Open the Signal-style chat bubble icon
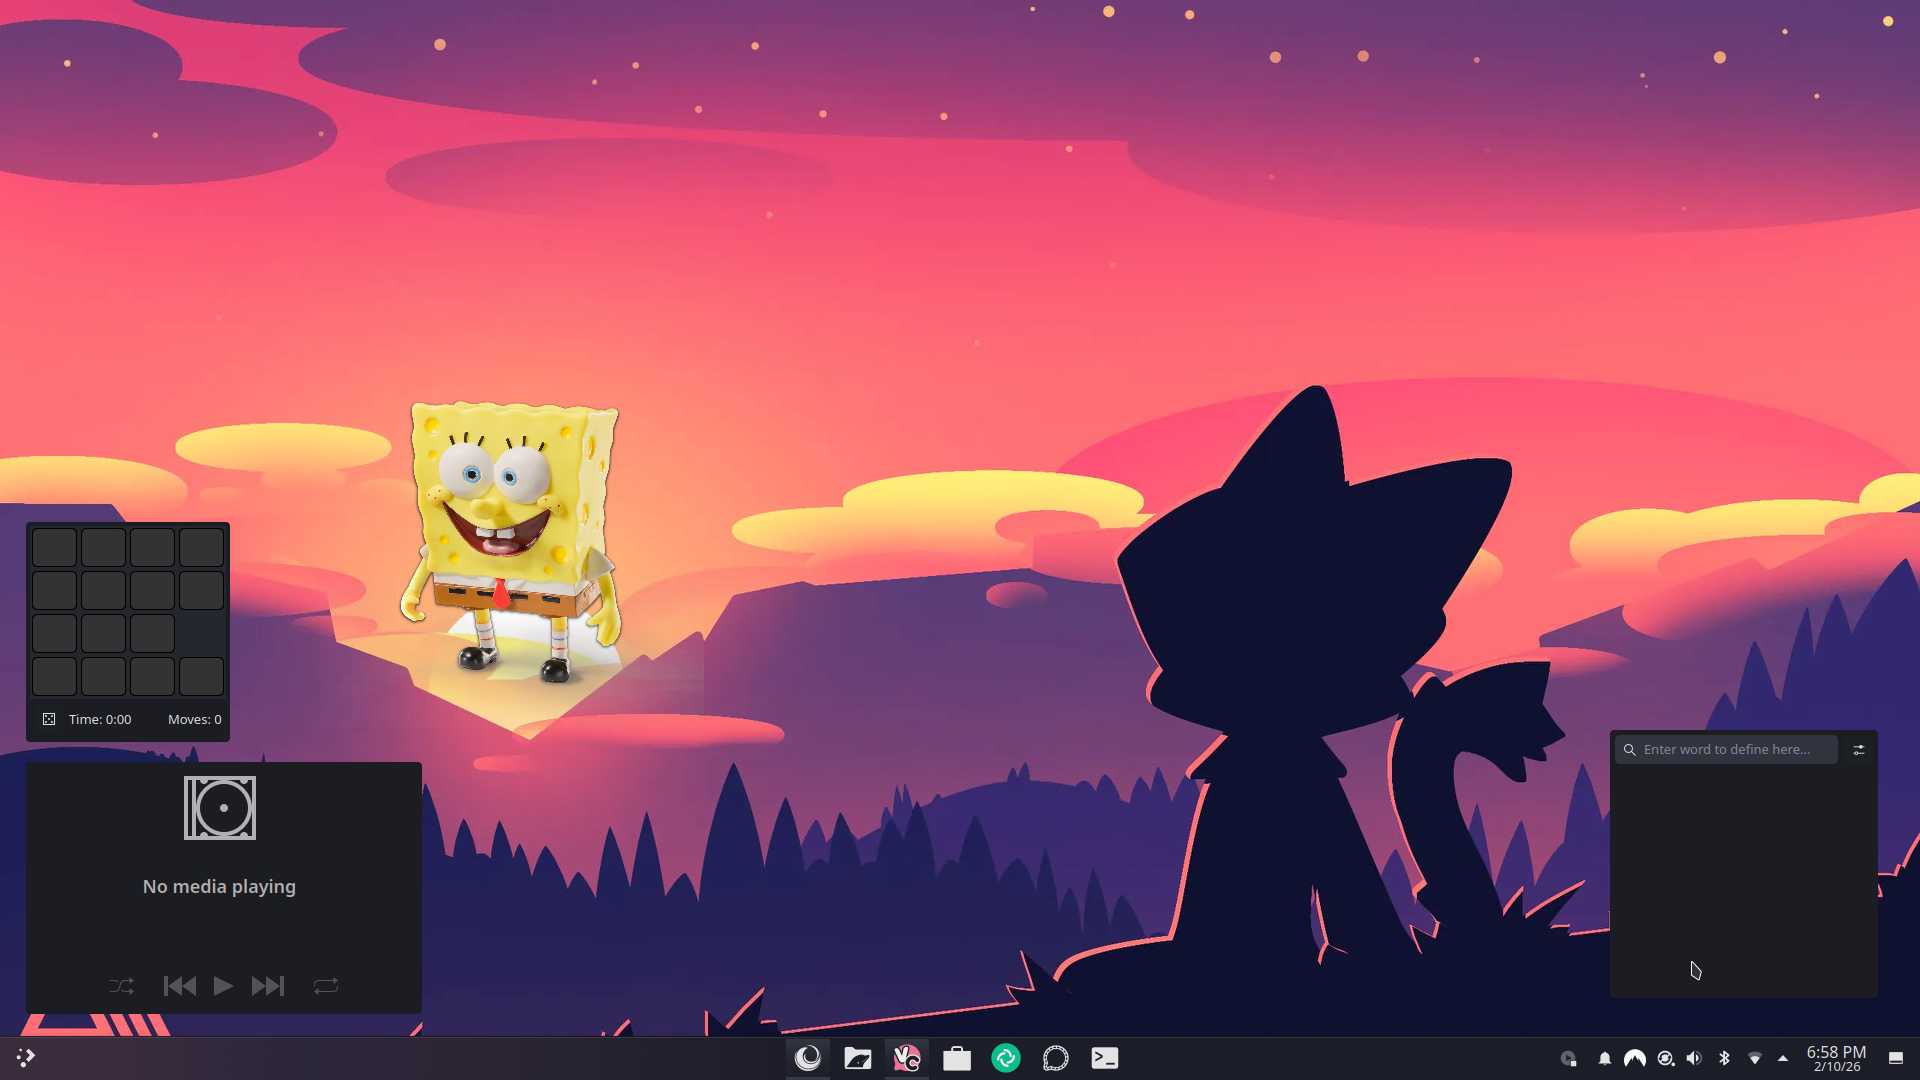The height and width of the screenshot is (1080, 1920). (1055, 1058)
